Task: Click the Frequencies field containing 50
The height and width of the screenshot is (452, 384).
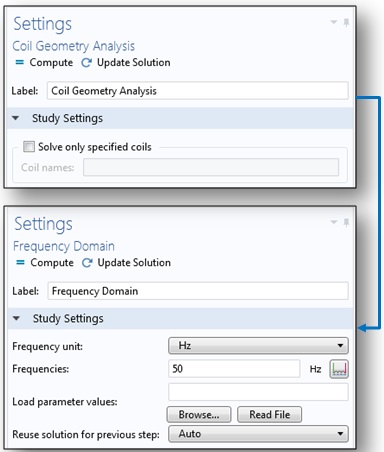Action: point(234,369)
